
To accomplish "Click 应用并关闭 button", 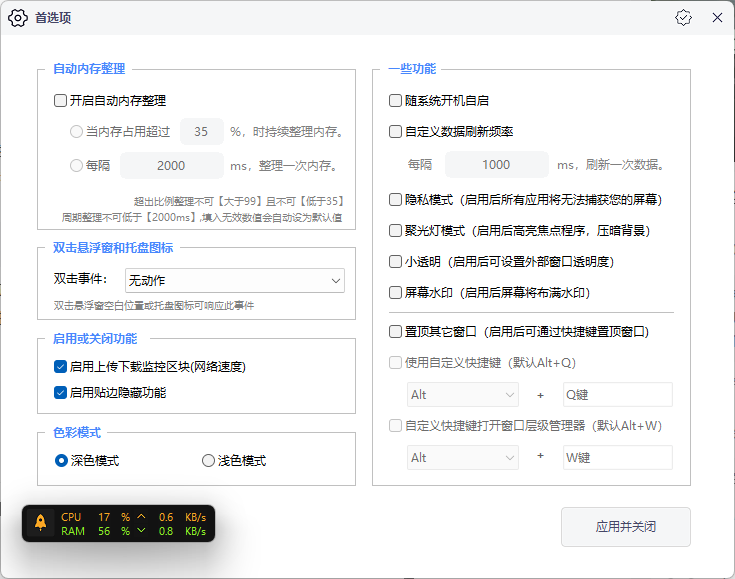I will pos(625,527).
